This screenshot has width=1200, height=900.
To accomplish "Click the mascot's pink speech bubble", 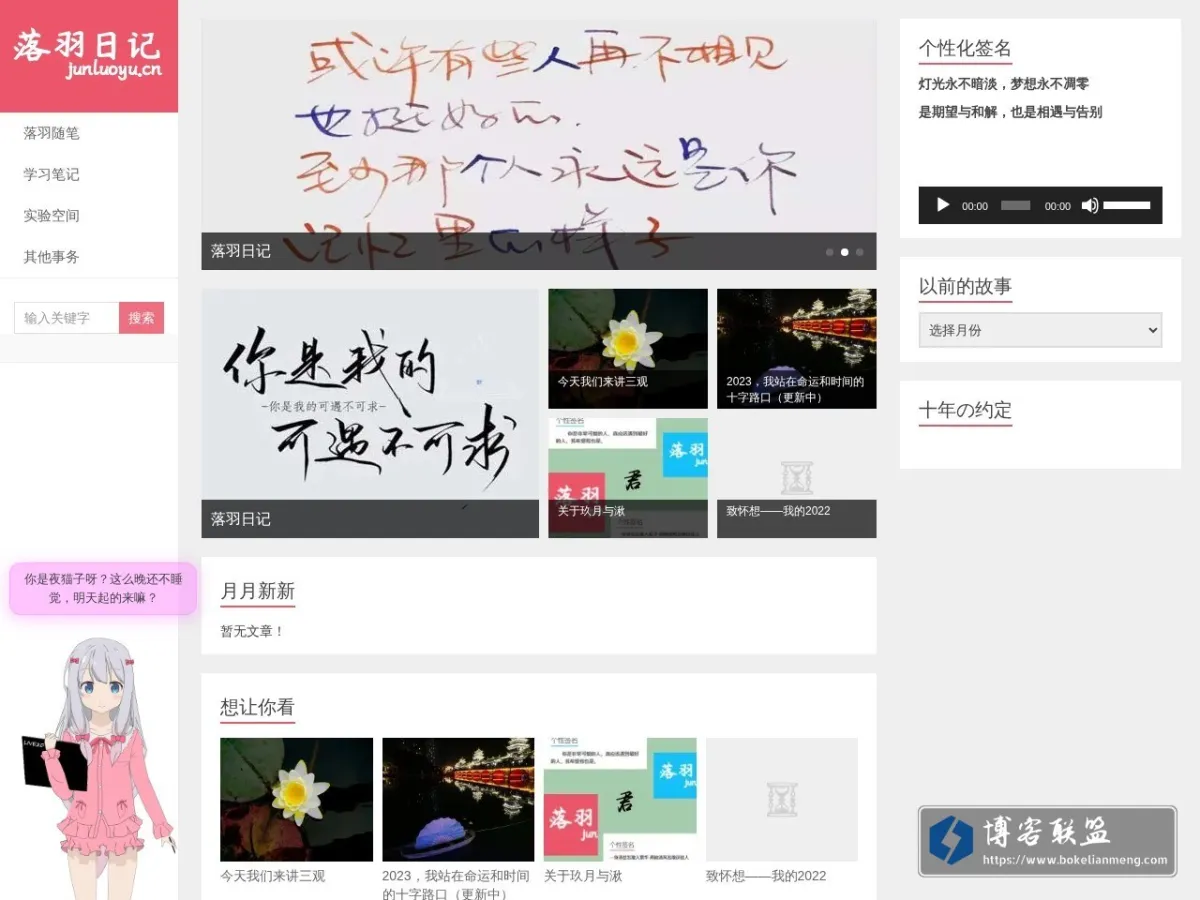I will point(103,588).
